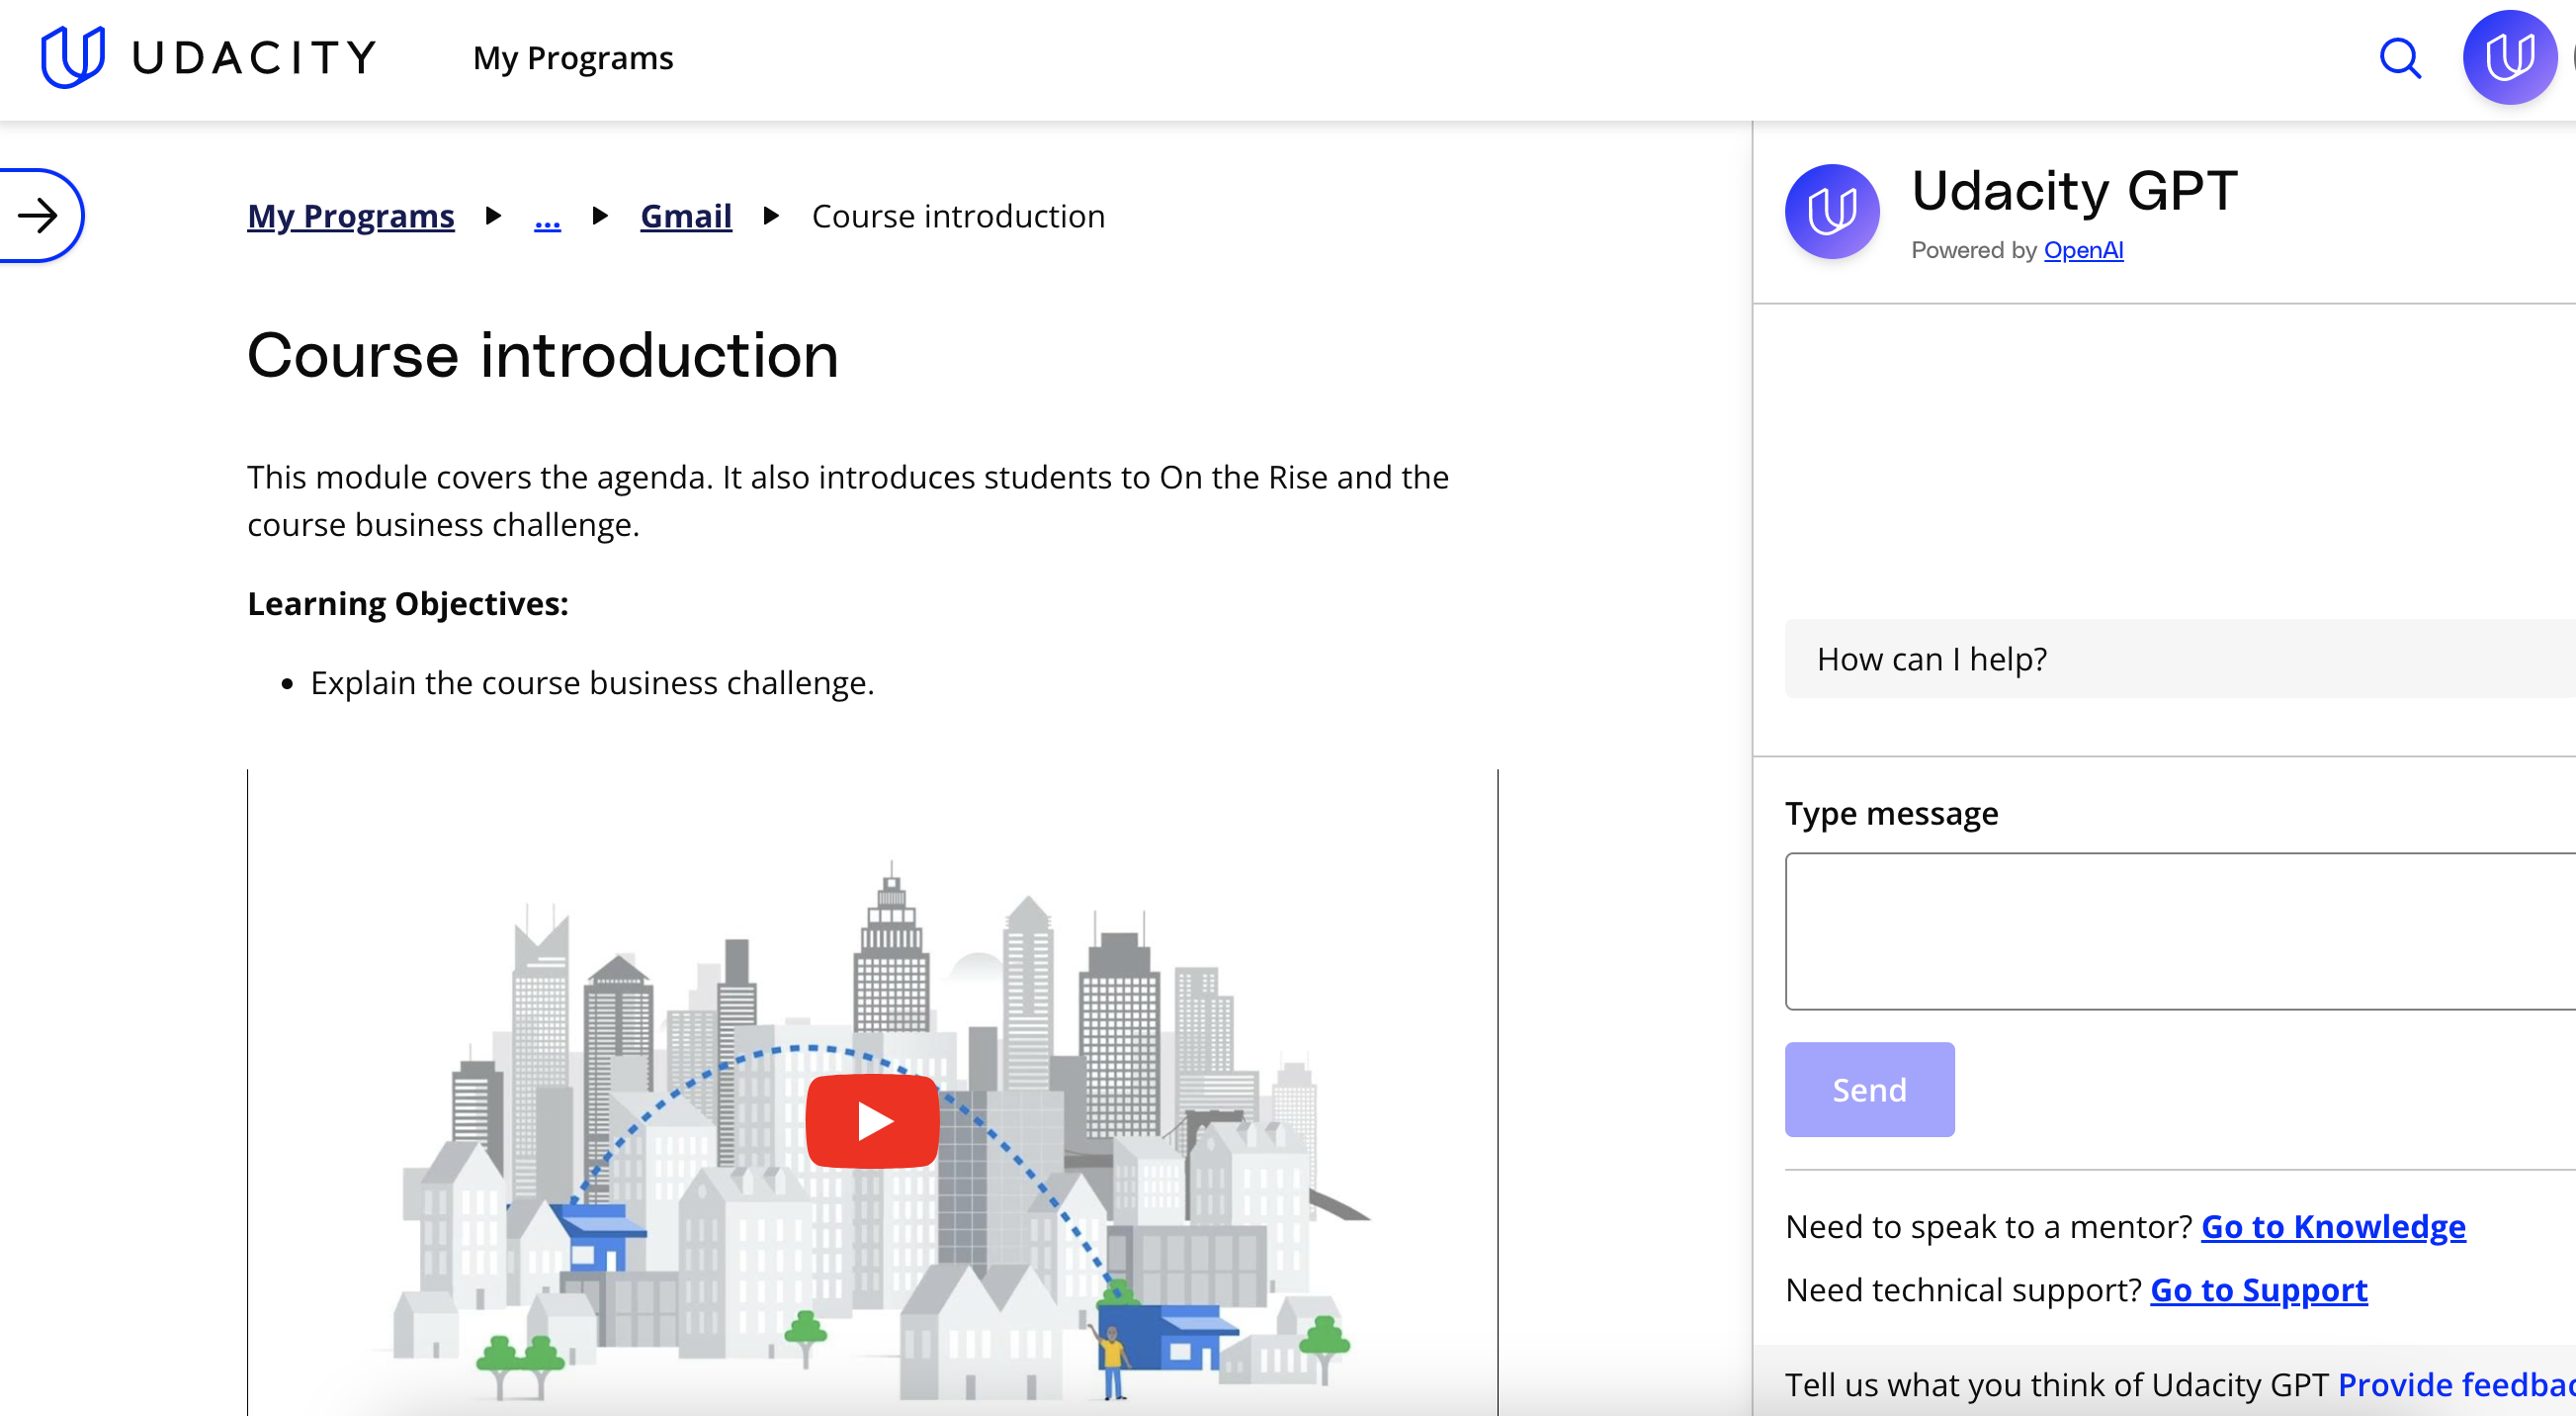Open the OpenAI link

pos(2083,250)
